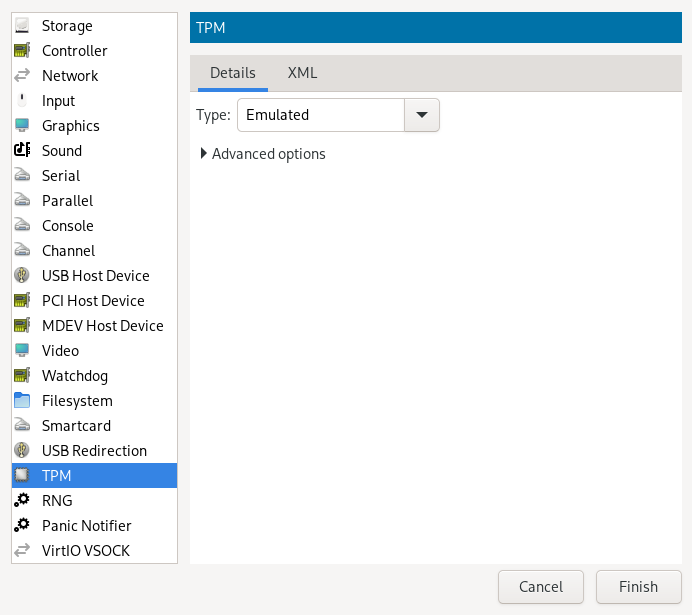The height and width of the screenshot is (615, 692).
Task: Switch to the XML tab
Action: [302, 73]
